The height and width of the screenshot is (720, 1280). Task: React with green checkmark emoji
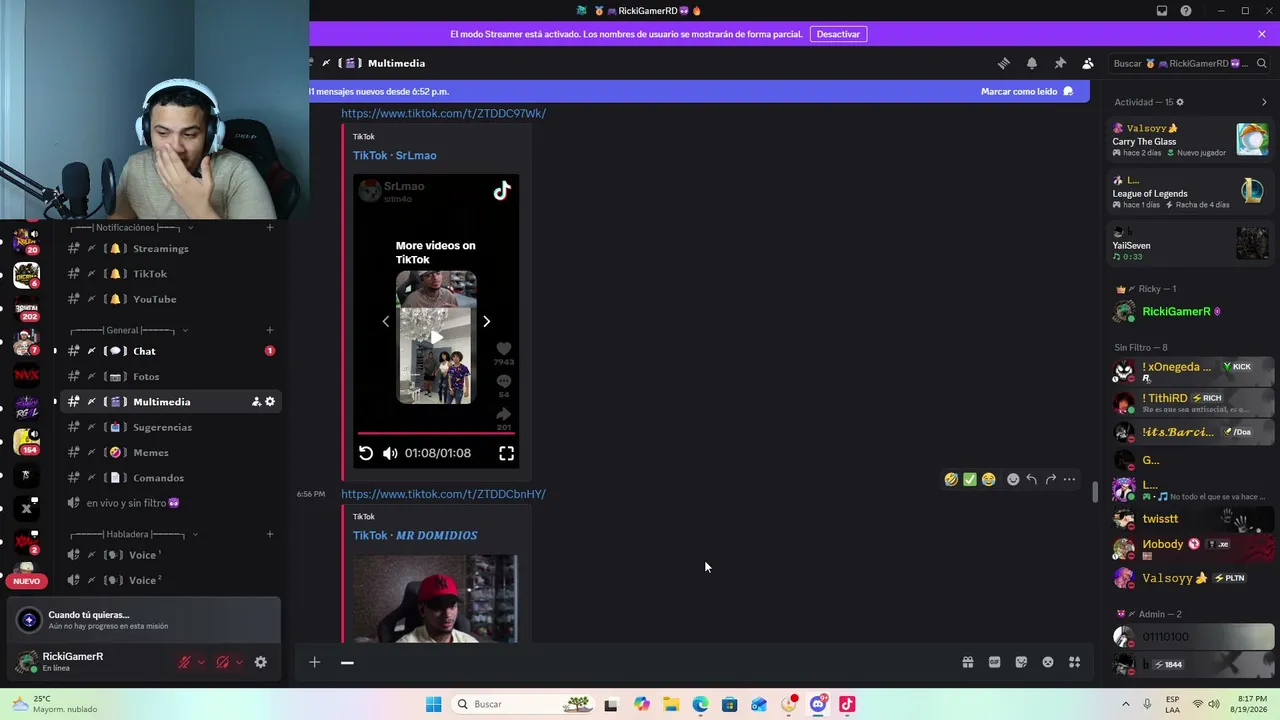[970, 480]
